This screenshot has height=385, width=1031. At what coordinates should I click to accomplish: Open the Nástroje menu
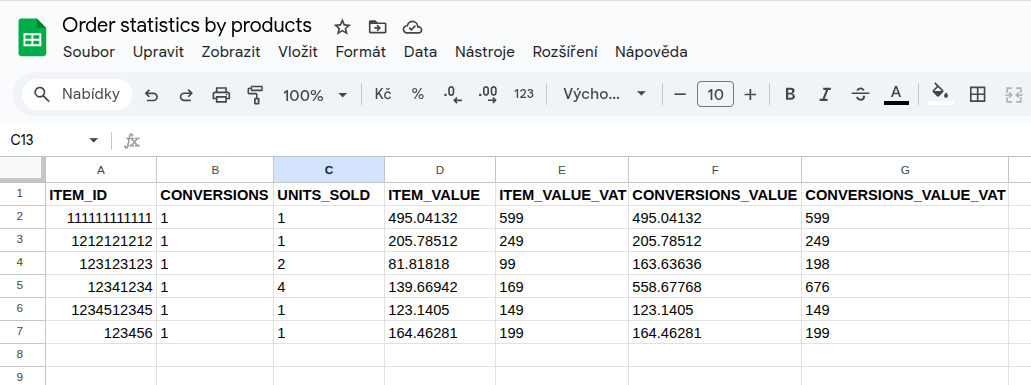pyautogui.click(x=485, y=52)
